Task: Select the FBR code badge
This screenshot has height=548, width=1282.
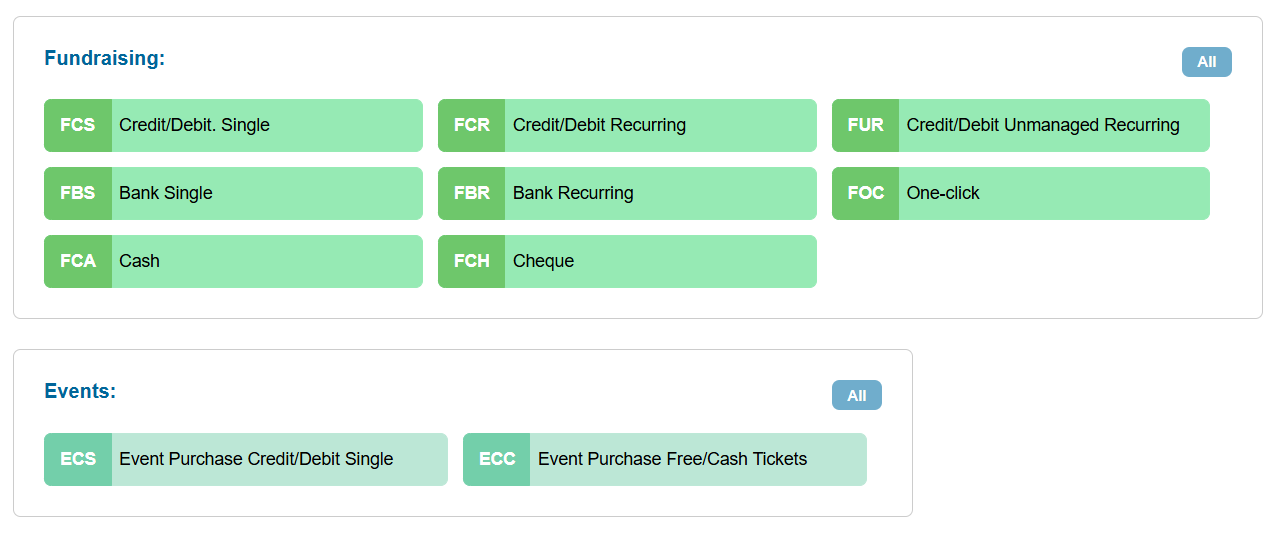Action: (x=471, y=193)
